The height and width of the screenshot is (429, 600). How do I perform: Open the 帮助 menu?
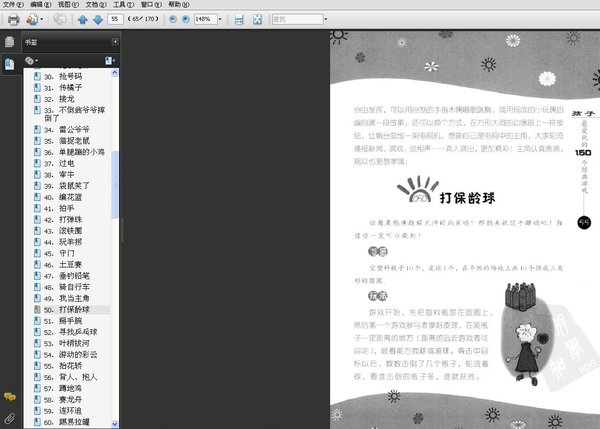tap(179, 5)
